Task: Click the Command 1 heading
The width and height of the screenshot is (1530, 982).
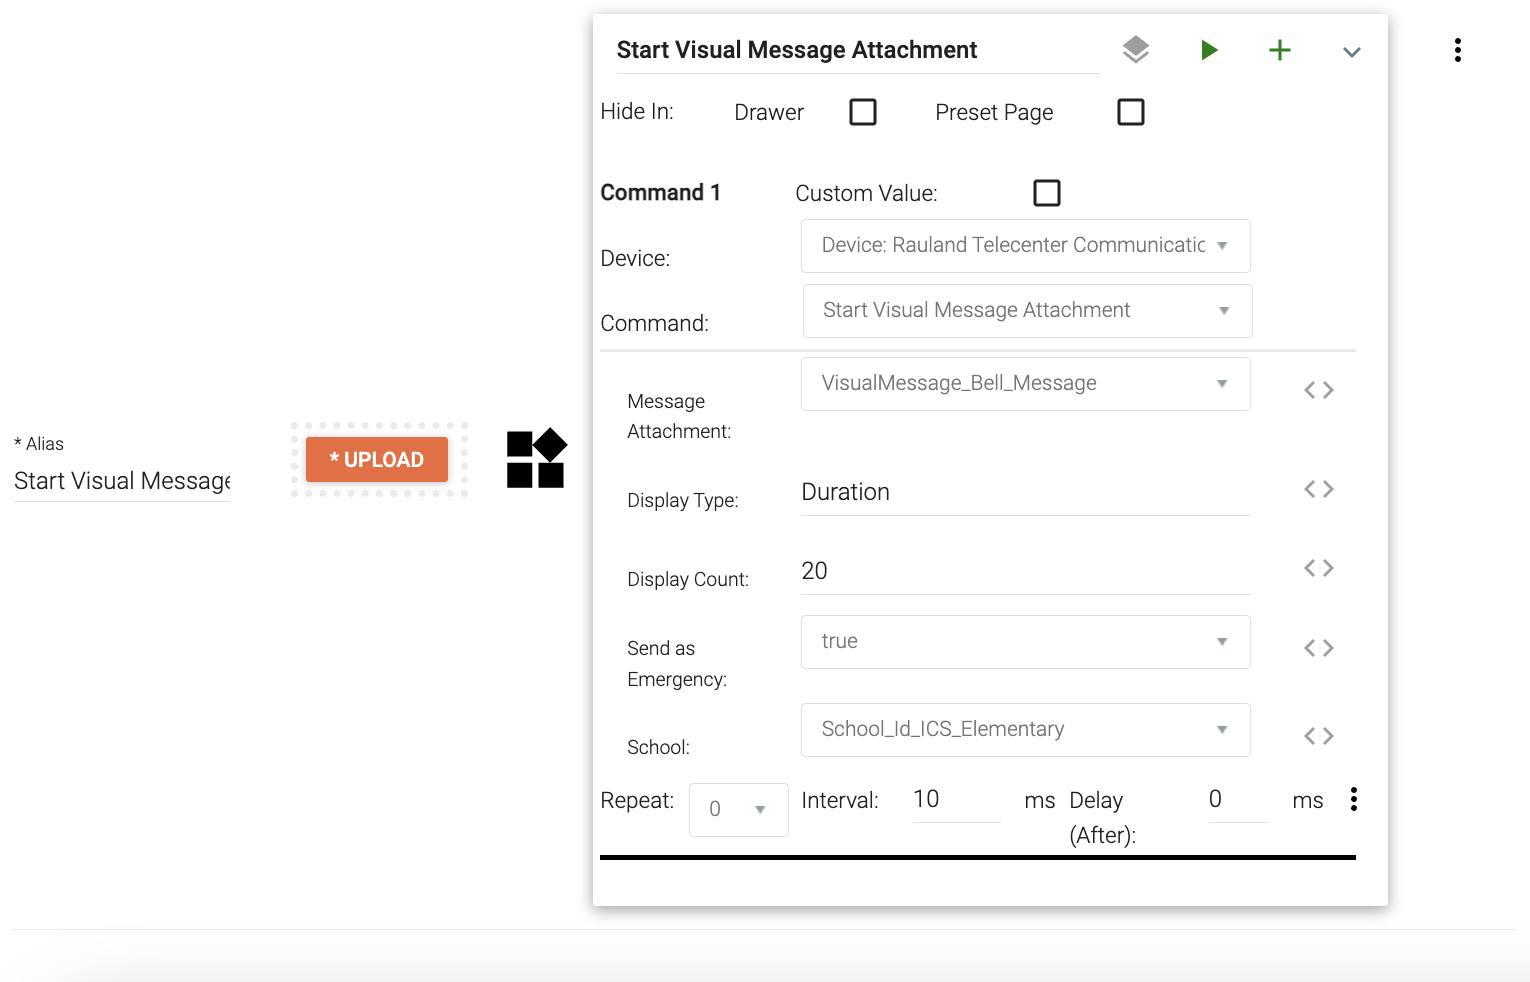Action: point(660,193)
